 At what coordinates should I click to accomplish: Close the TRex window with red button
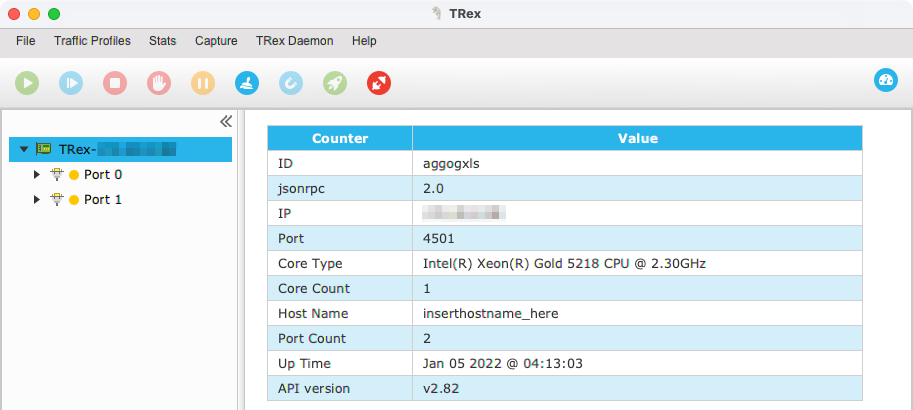(14, 14)
